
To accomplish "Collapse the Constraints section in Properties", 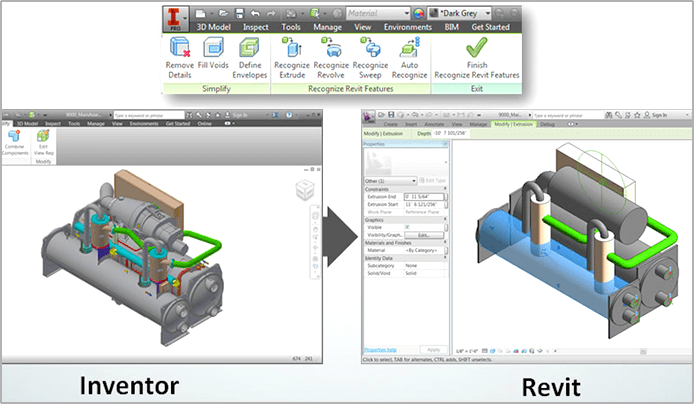I will click(x=445, y=189).
